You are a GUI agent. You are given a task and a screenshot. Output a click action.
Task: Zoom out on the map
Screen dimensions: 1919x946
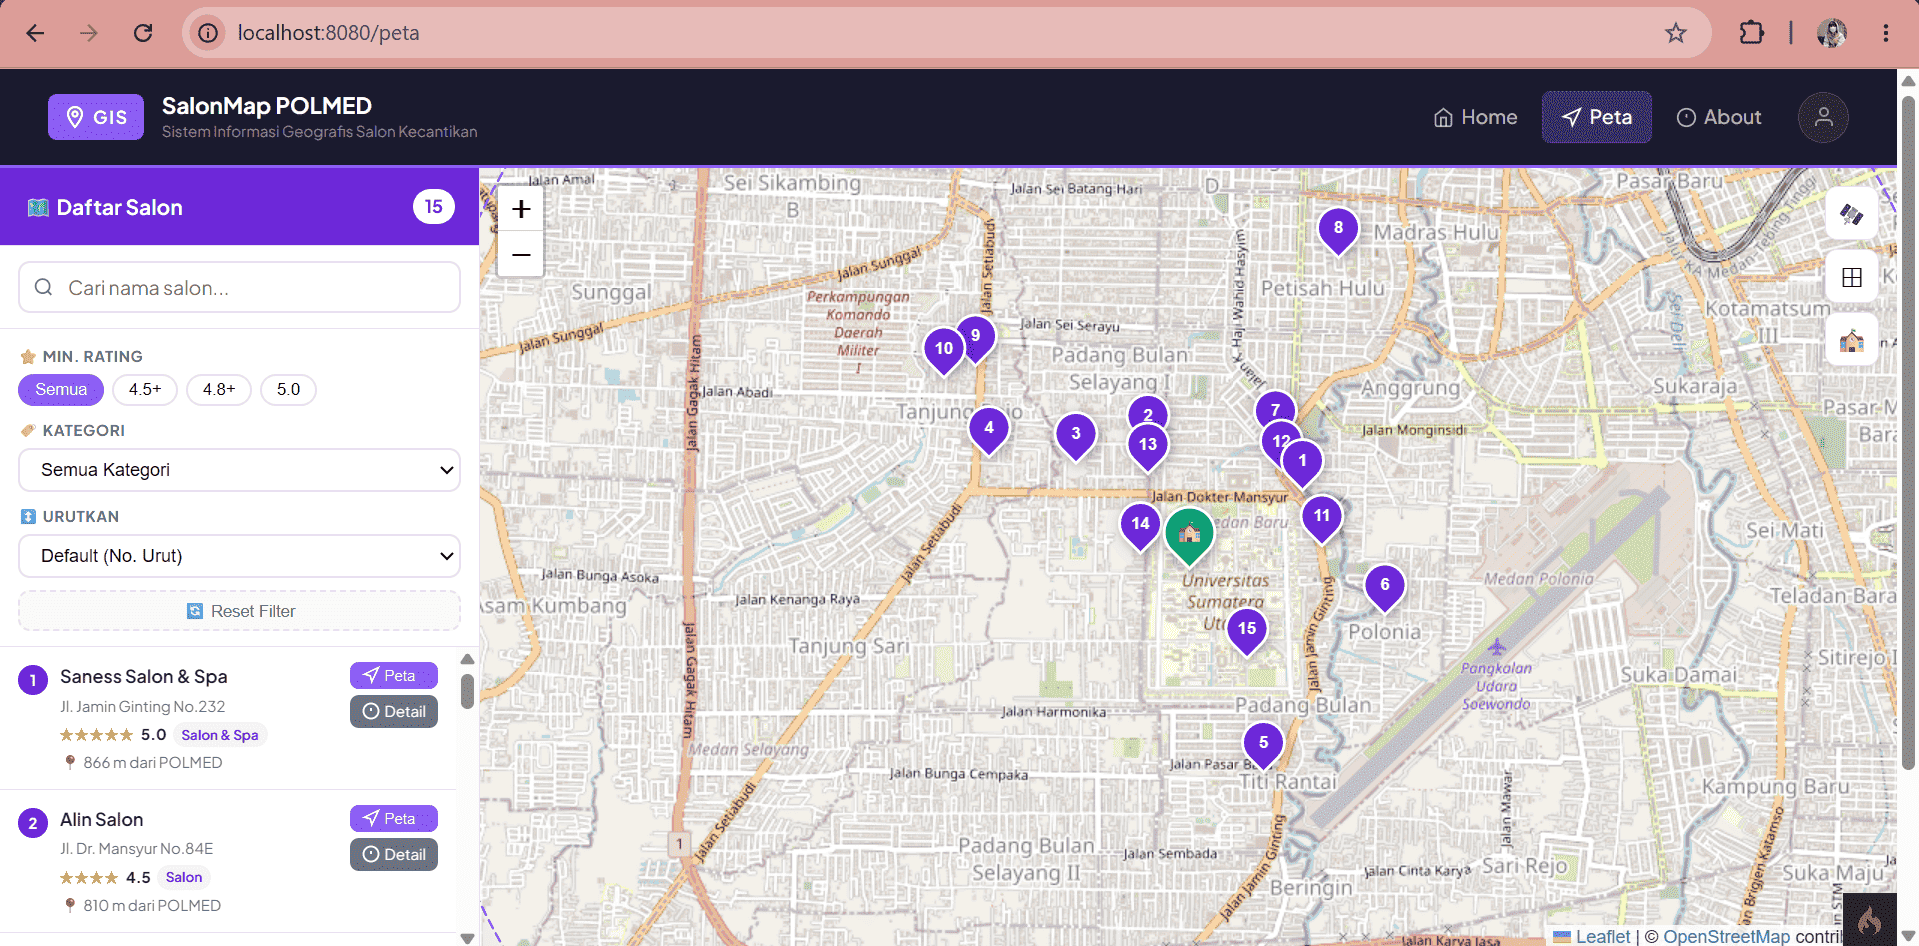tap(521, 255)
